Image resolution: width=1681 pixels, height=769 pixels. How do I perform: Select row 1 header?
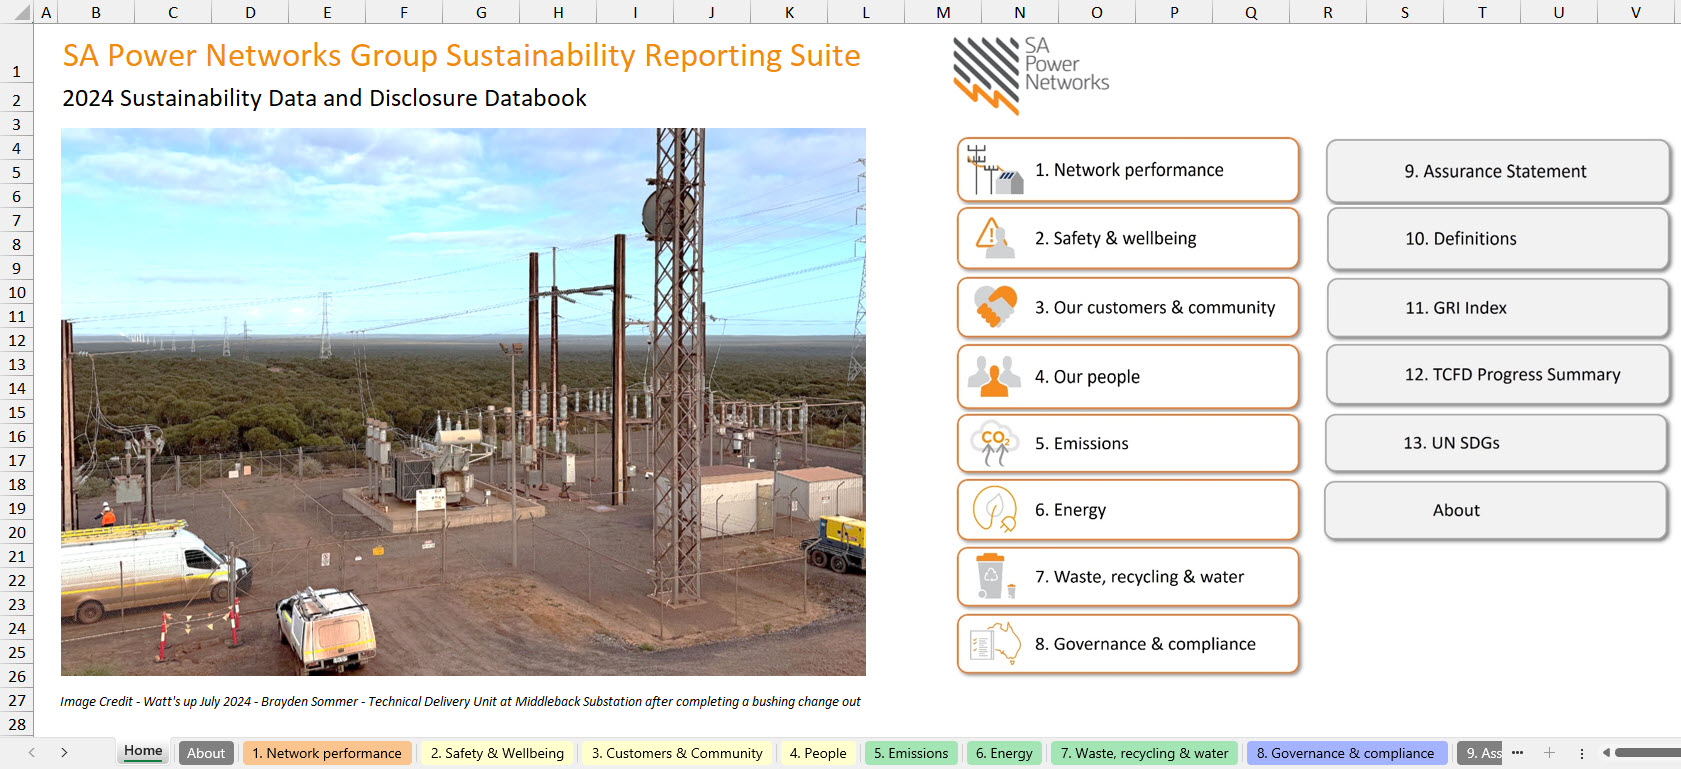[x=16, y=55]
